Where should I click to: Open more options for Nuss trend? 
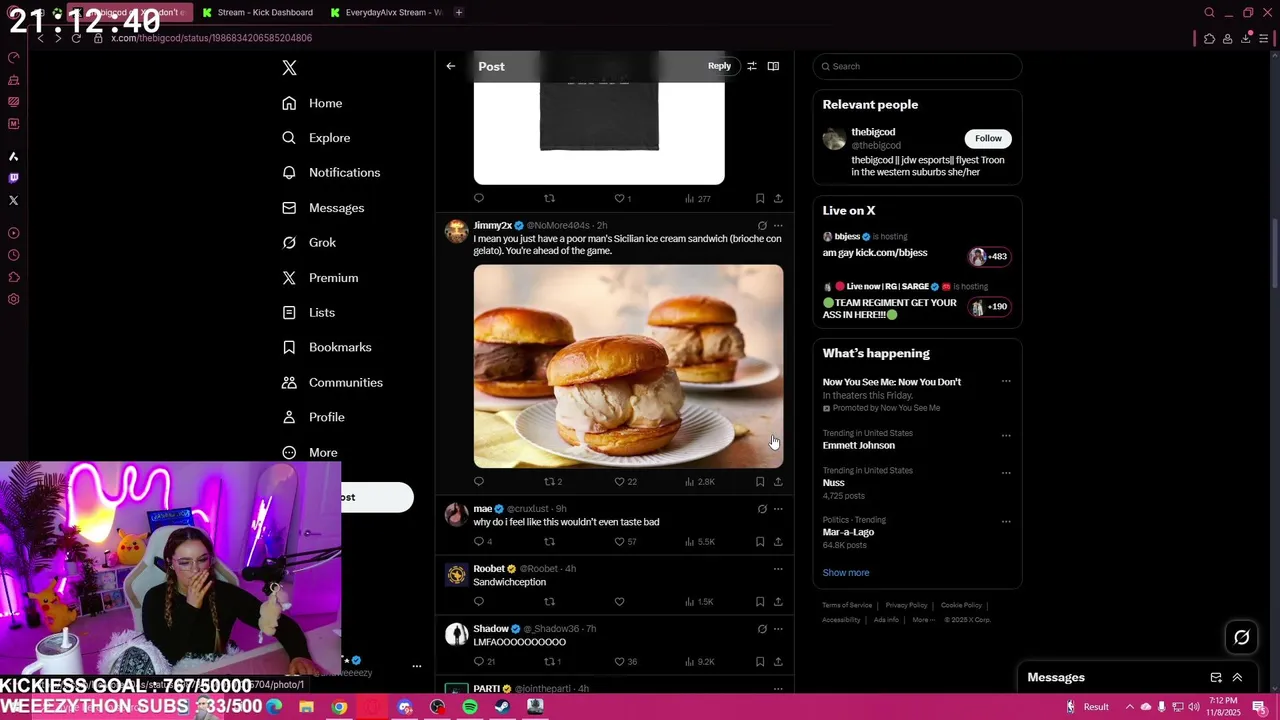coord(1006,472)
